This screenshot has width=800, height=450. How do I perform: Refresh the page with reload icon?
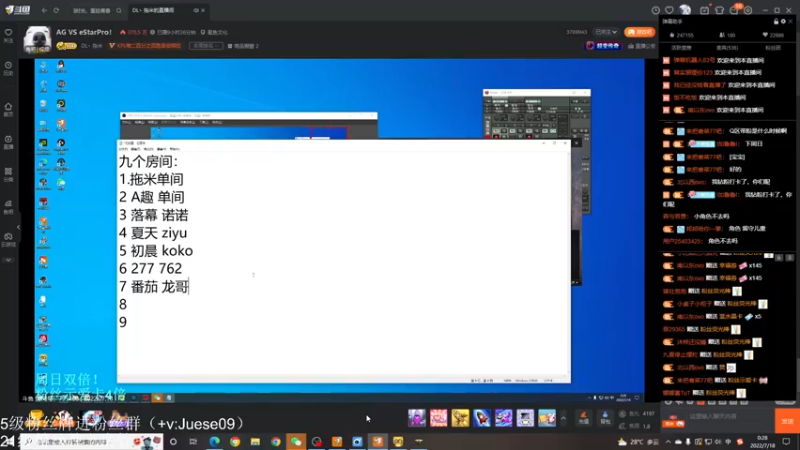point(56,10)
